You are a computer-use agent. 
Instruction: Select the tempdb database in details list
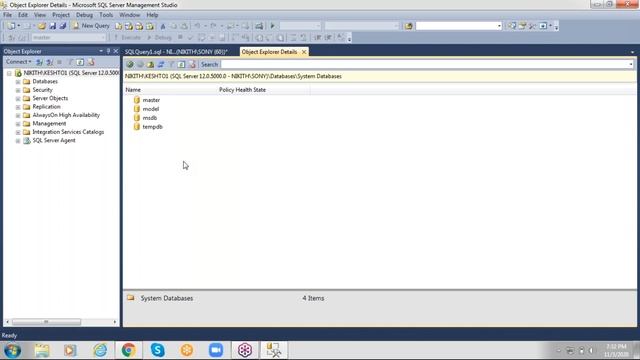(x=152, y=127)
